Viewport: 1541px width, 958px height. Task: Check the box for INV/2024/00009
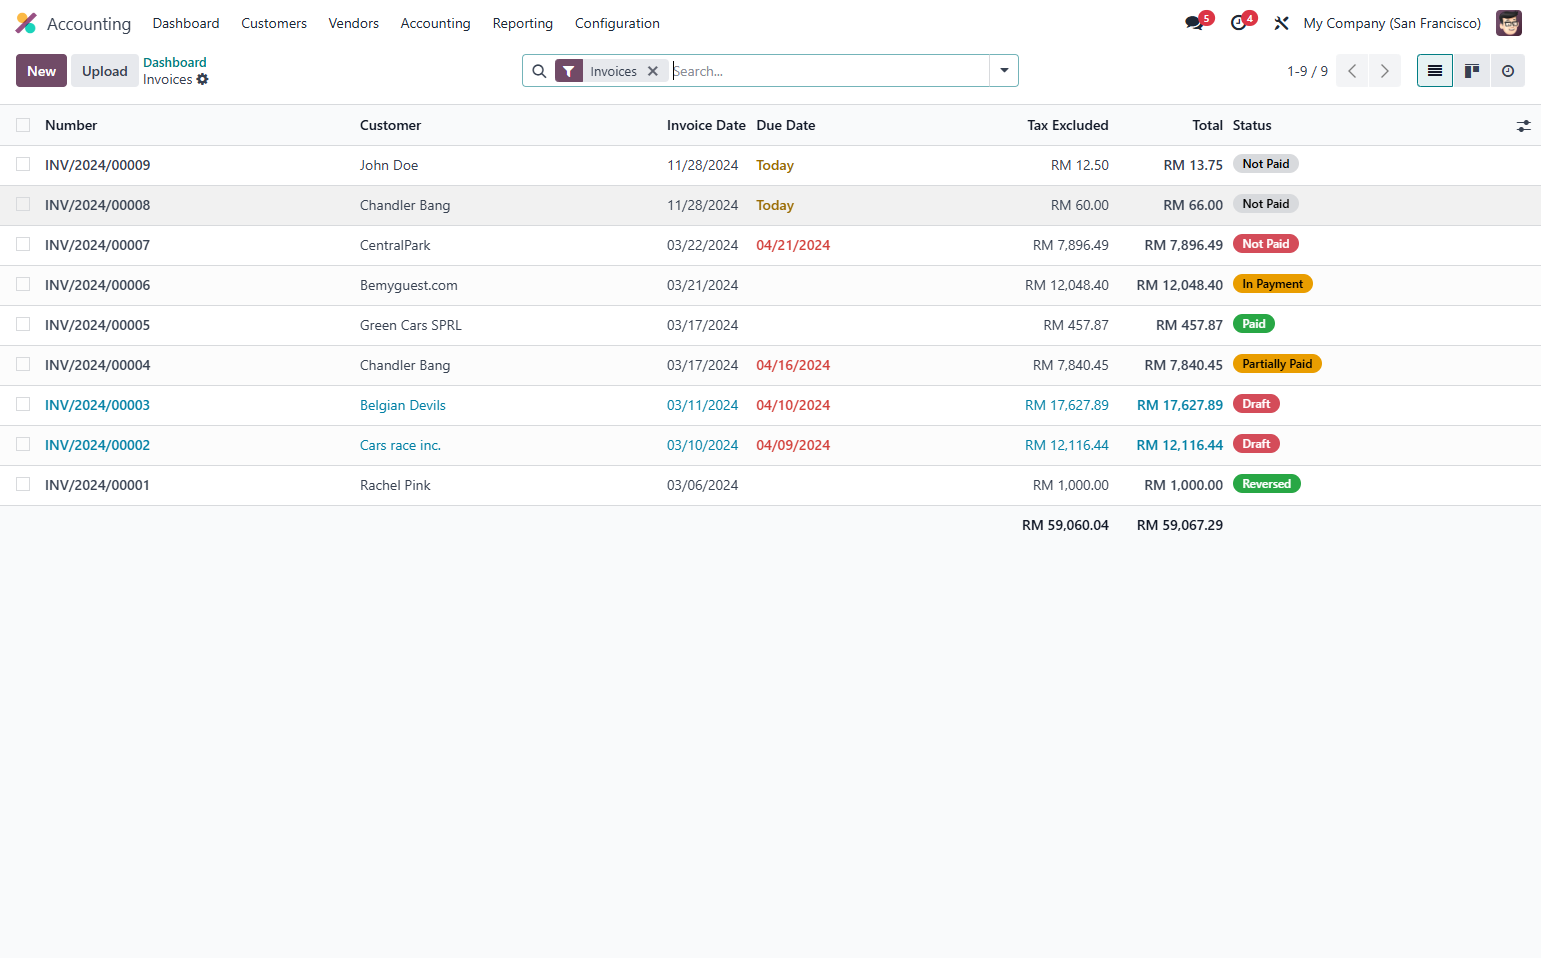pos(23,164)
